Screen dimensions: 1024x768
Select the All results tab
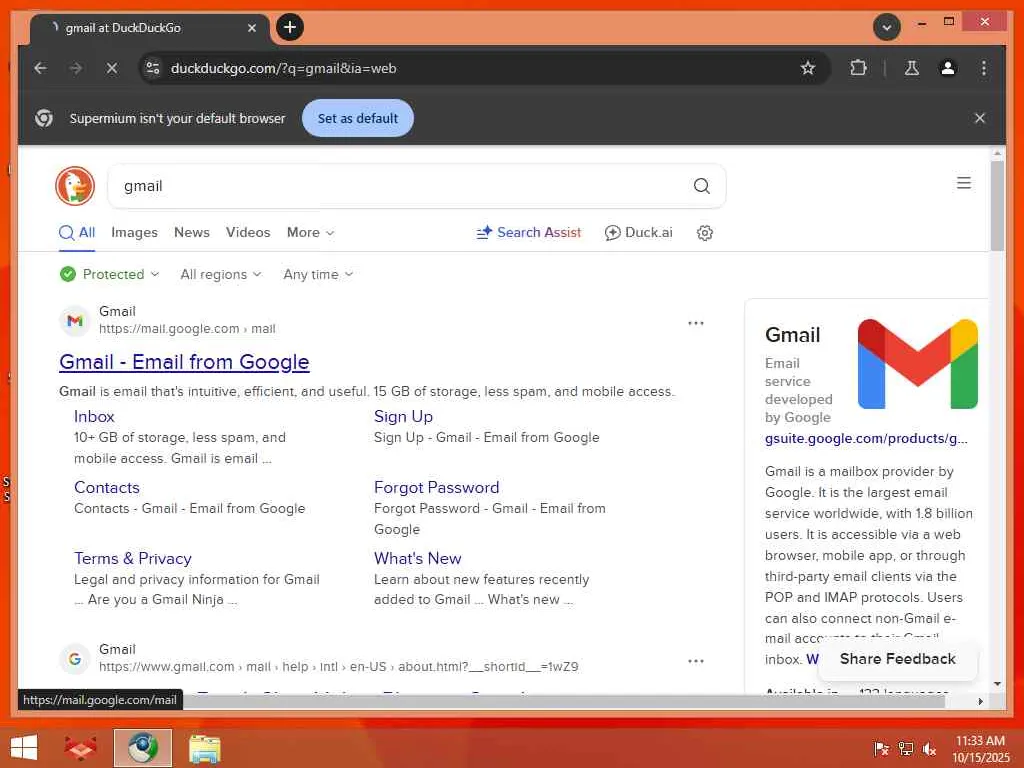(77, 232)
